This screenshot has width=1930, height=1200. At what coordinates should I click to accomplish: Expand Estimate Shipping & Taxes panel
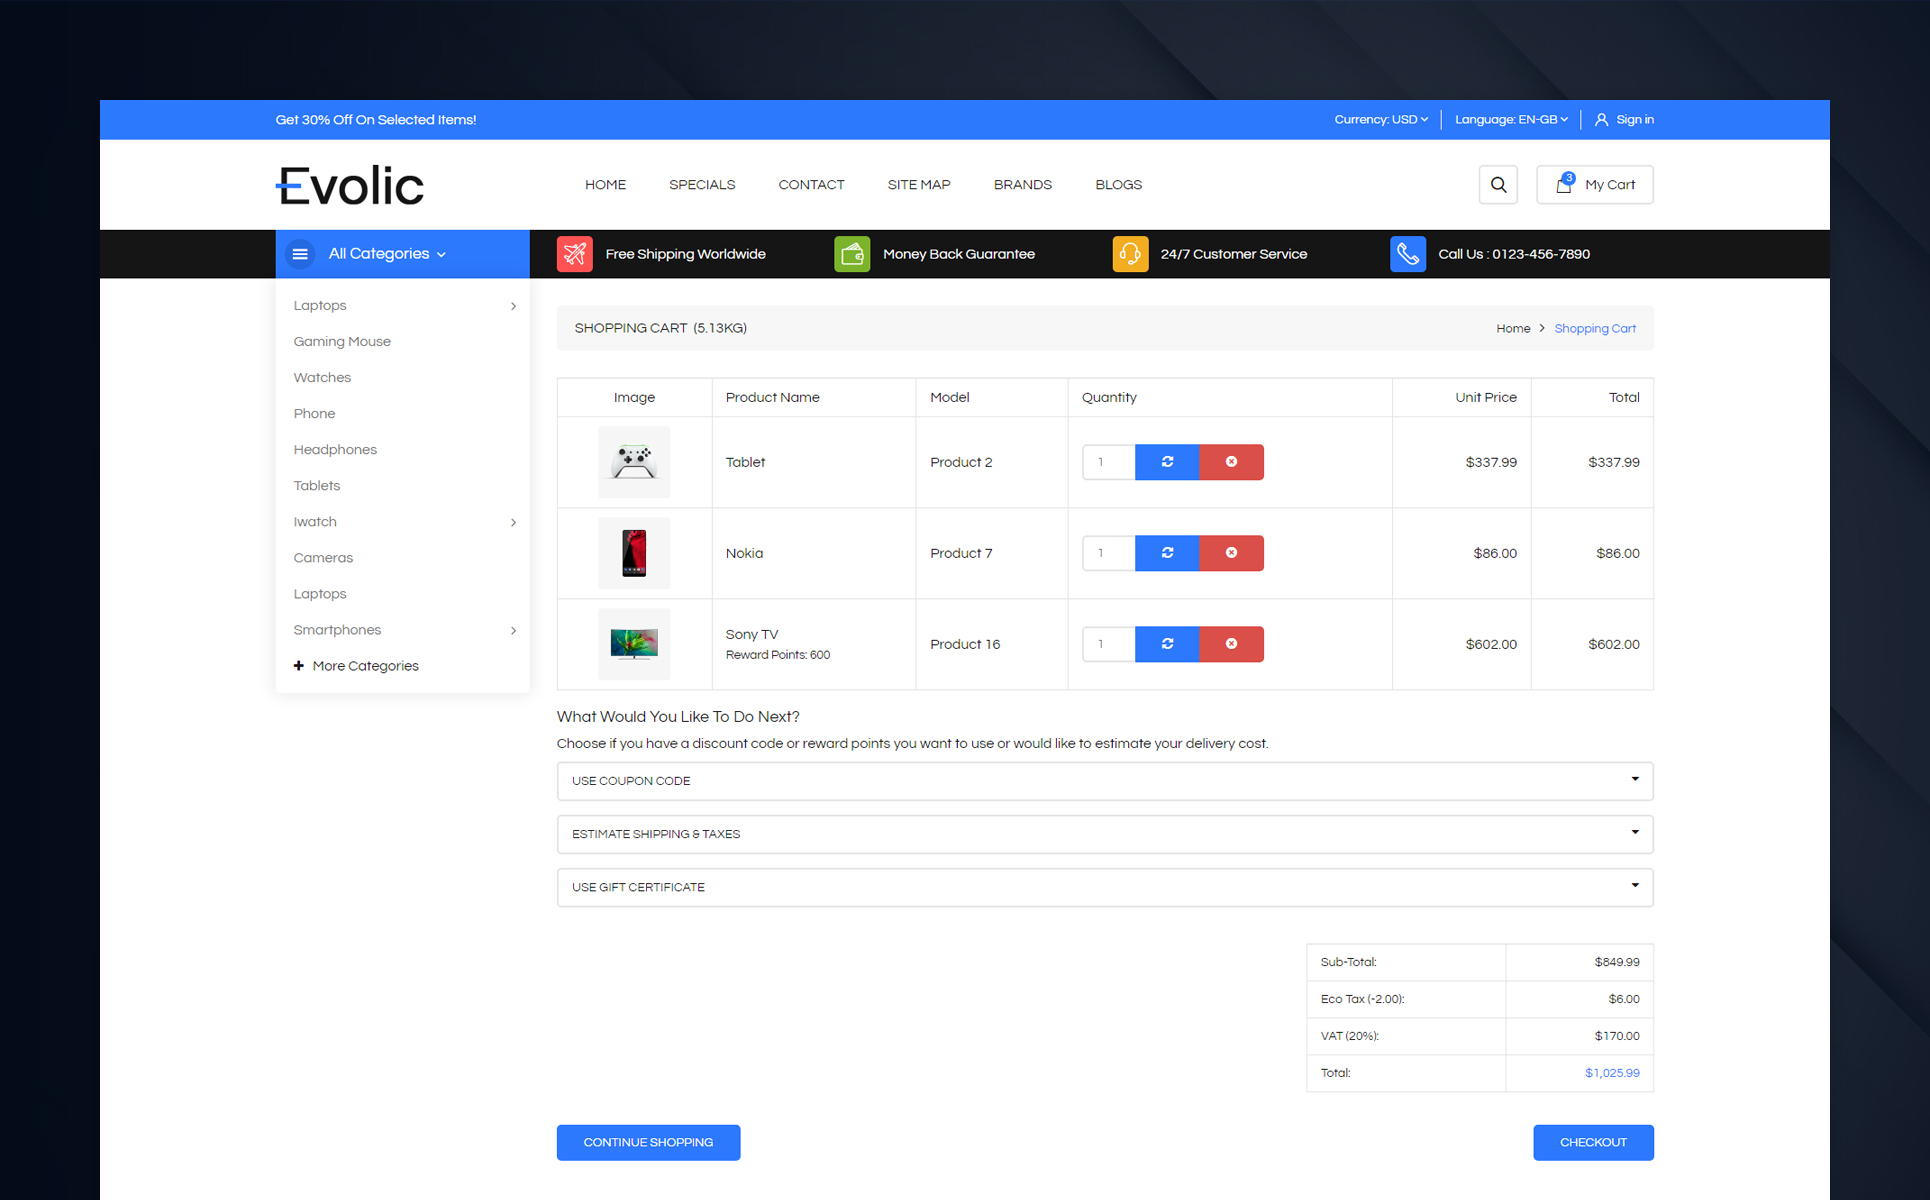(x=1105, y=834)
